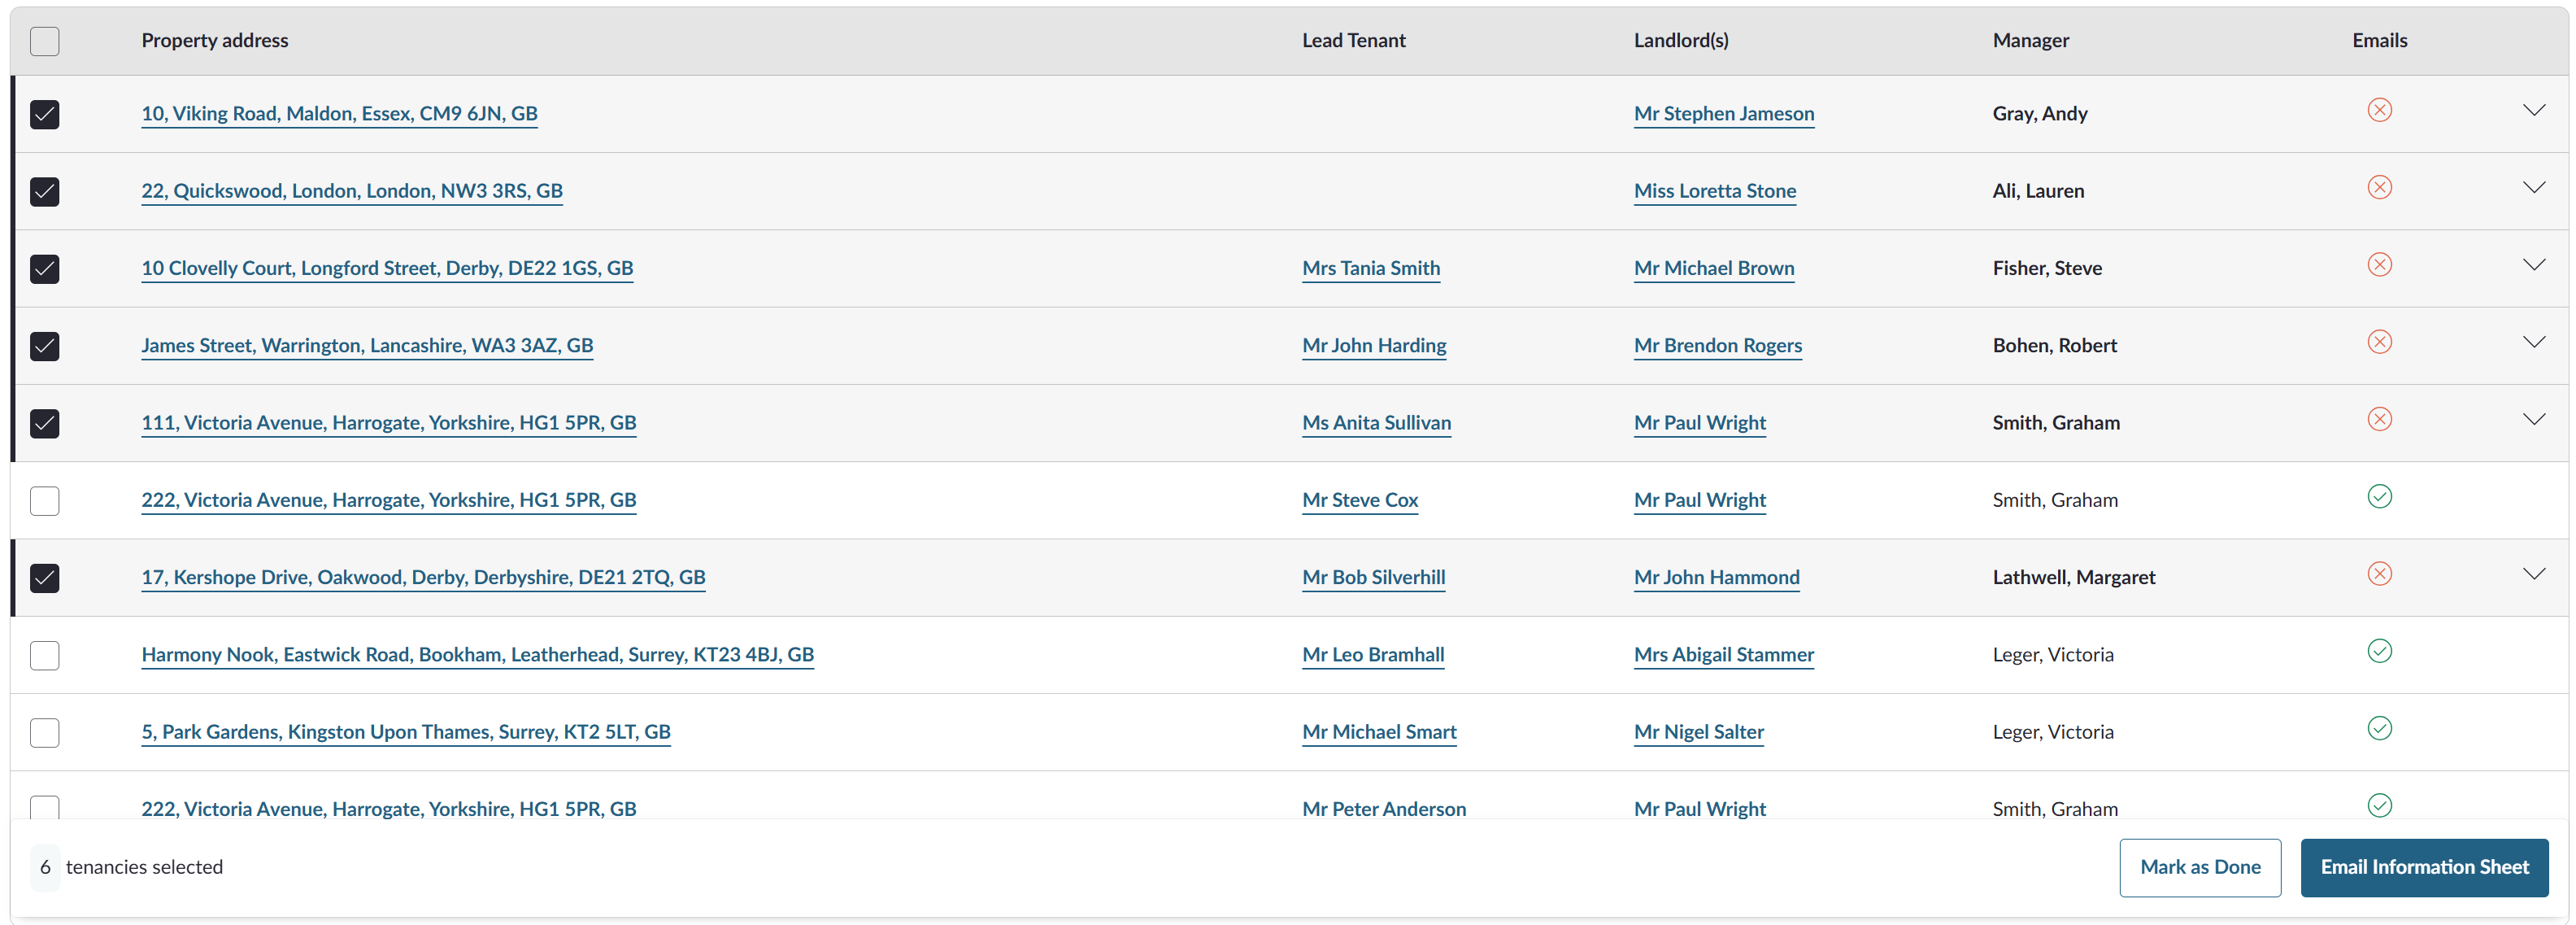
Task: Click email failed icon in Clovelly Court row
Action: pyautogui.click(x=2379, y=264)
